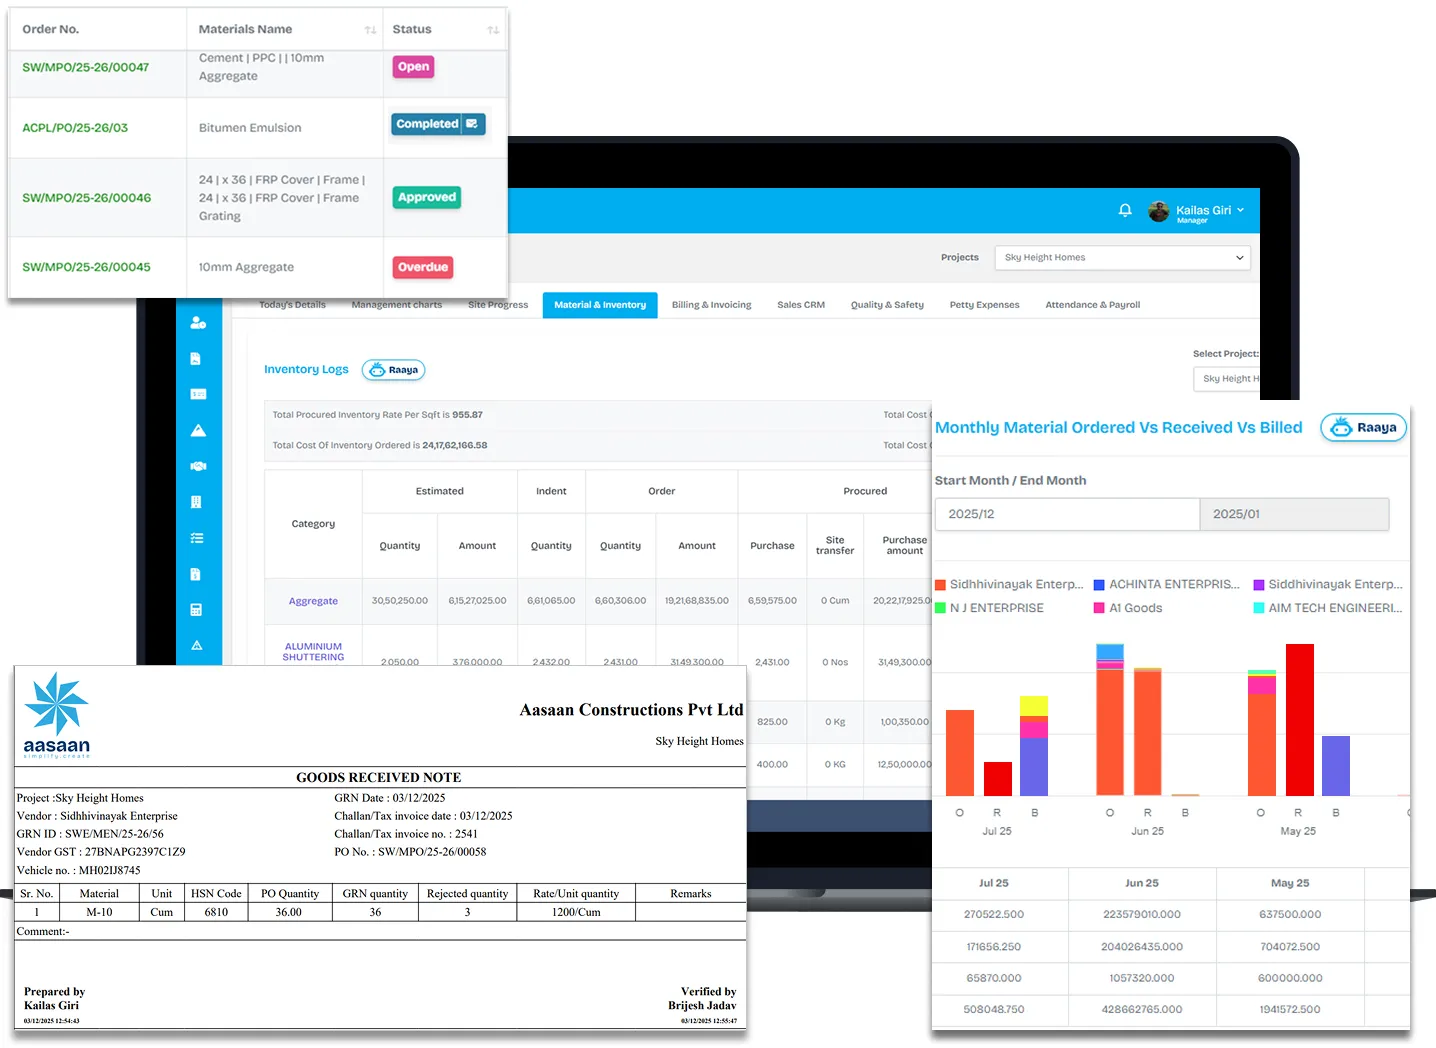Click the AIM TECH ENGINEERING cyan legend swatch
This screenshot has height=1048, width=1436.
1259,608
